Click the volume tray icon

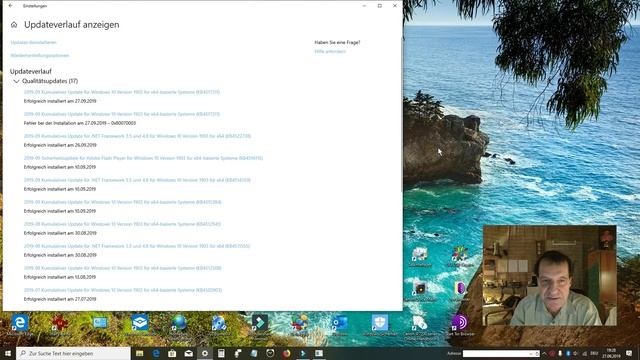click(576, 353)
